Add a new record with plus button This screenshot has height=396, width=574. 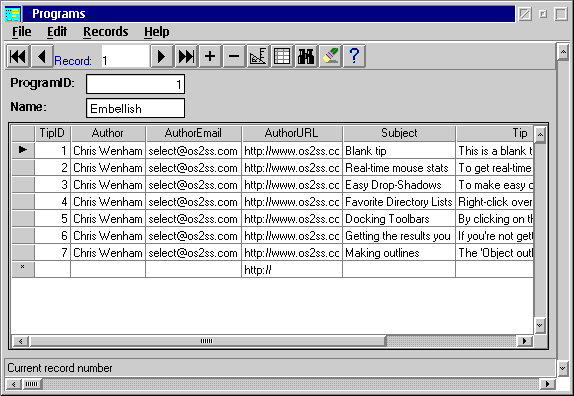click(x=210, y=56)
